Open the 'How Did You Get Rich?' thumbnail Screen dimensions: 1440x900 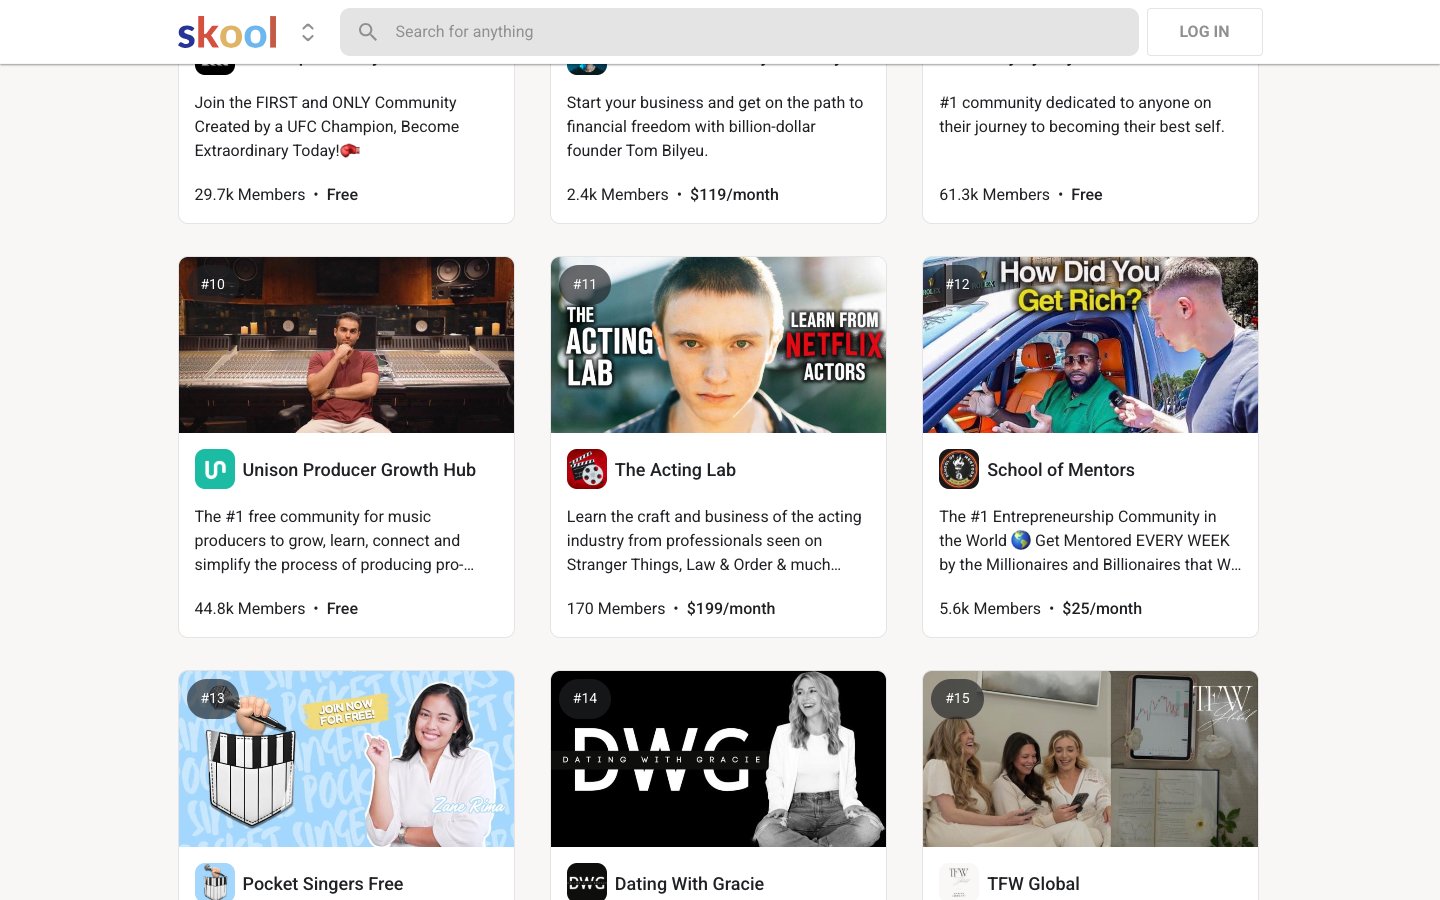pyautogui.click(x=1090, y=345)
